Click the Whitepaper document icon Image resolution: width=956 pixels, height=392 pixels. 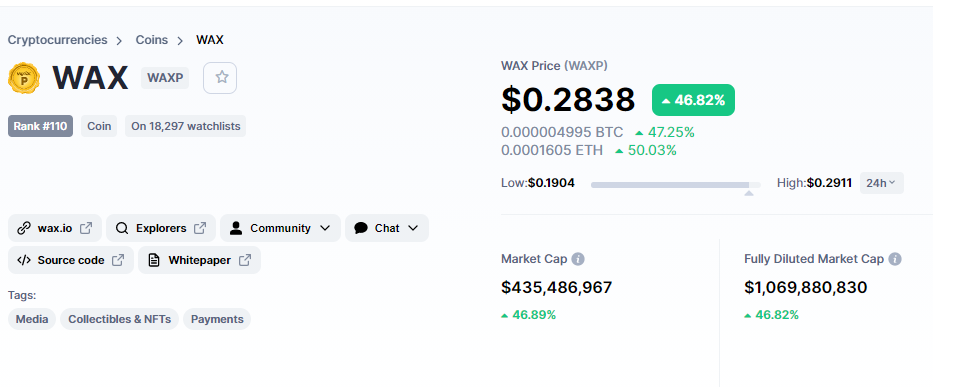(x=155, y=260)
